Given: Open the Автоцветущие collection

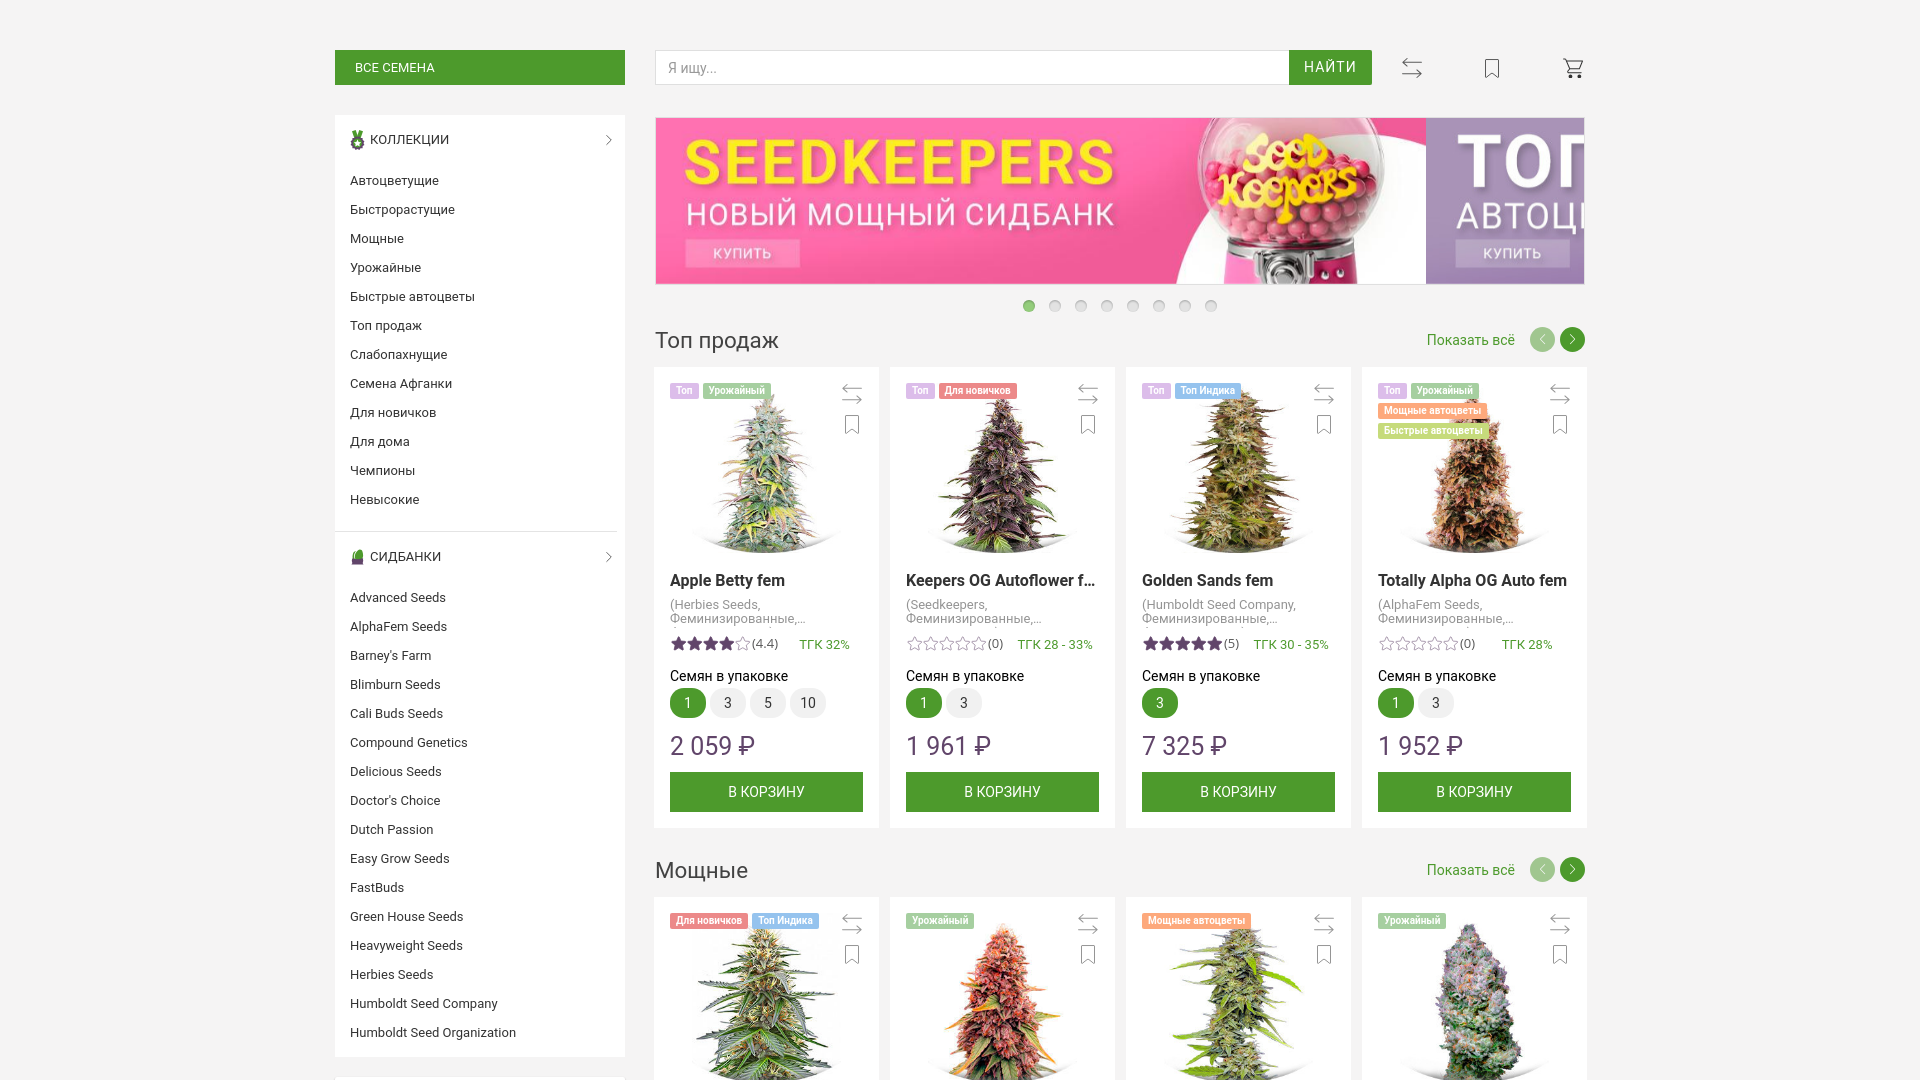Looking at the screenshot, I should [x=394, y=181].
